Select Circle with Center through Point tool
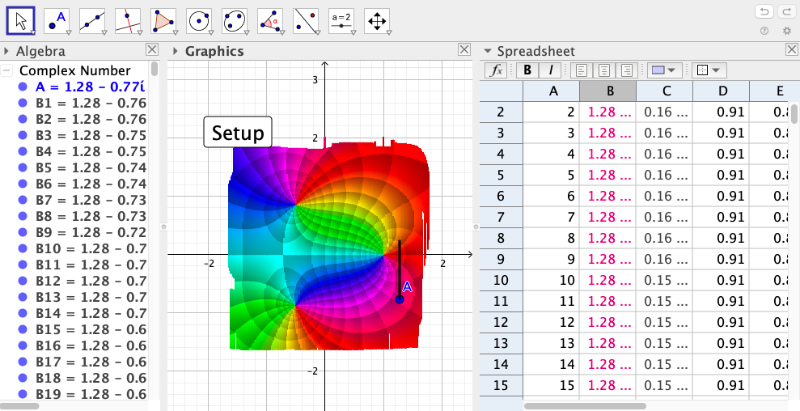This screenshot has width=800, height=411. click(199, 21)
